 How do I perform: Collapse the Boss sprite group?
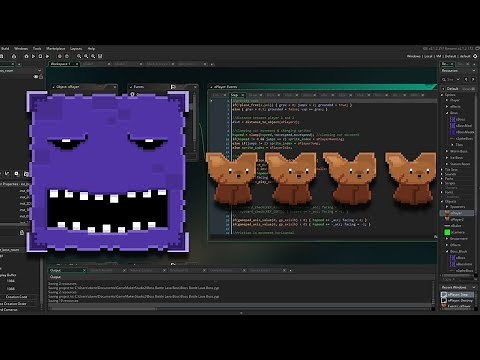tap(447, 113)
